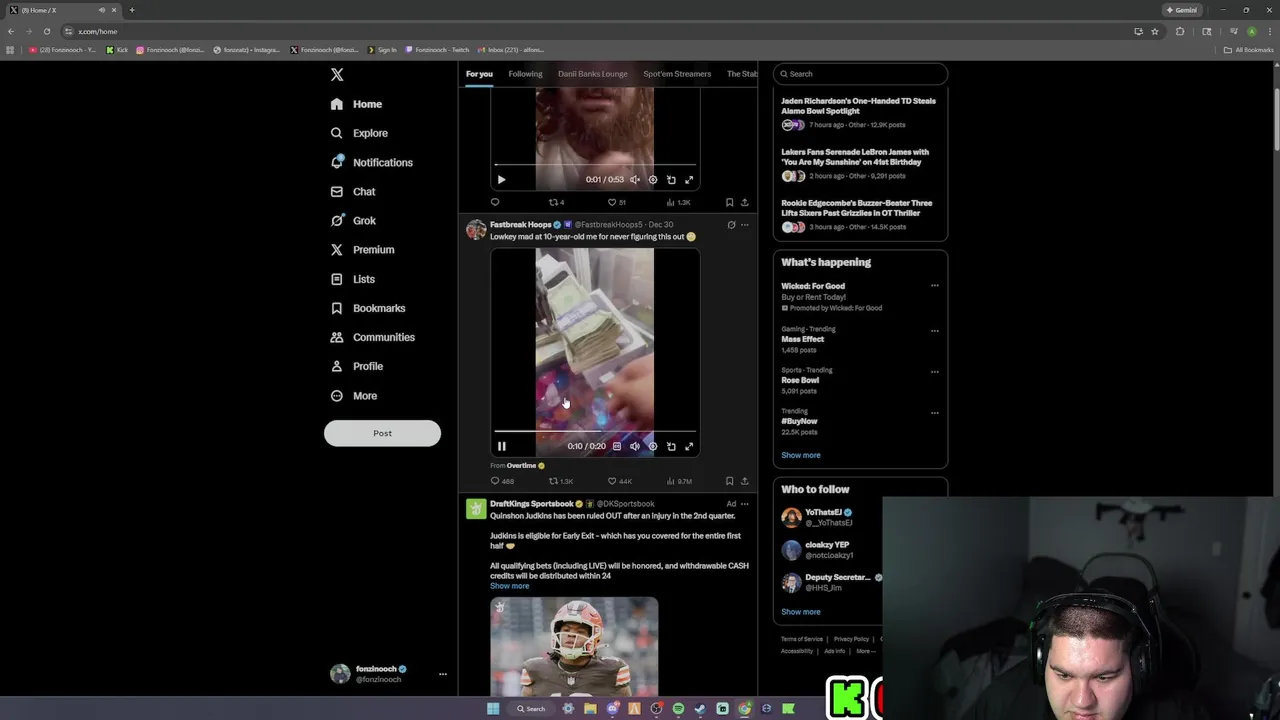This screenshot has width=1280, height=720.
Task: Click the Post button
Action: [x=382, y=433]
